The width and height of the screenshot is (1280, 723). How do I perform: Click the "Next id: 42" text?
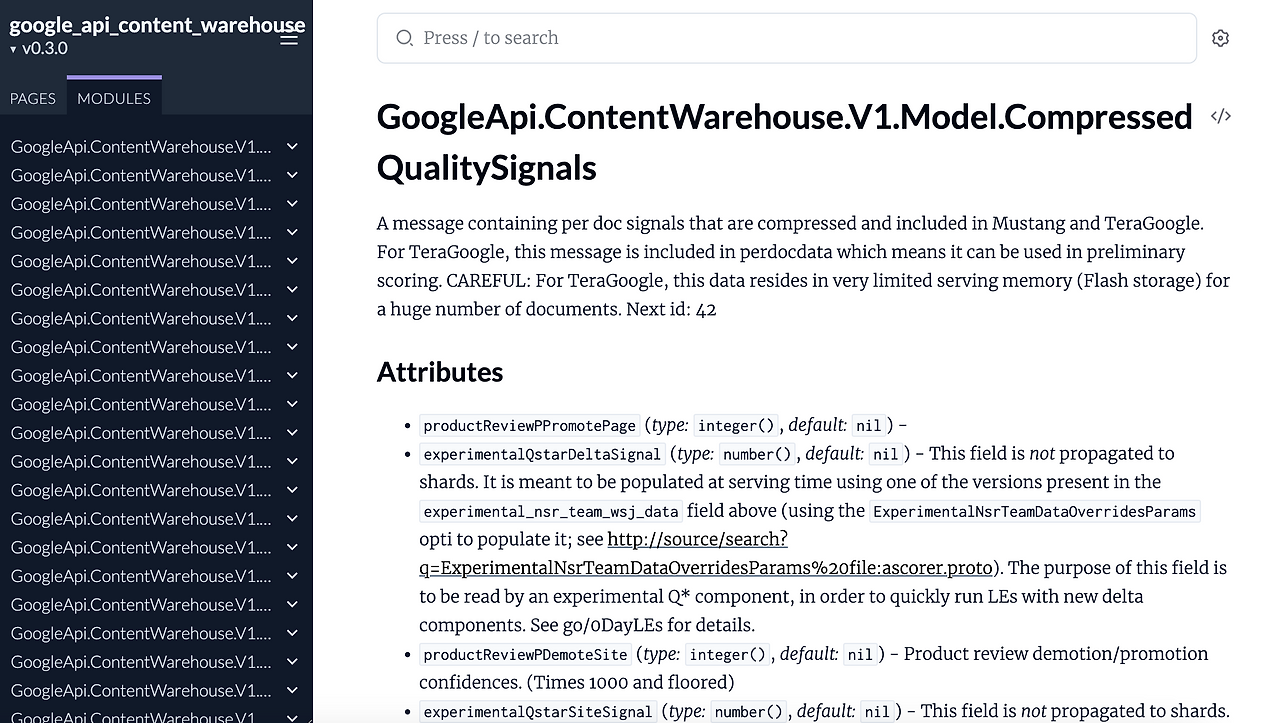coord(671,309)
